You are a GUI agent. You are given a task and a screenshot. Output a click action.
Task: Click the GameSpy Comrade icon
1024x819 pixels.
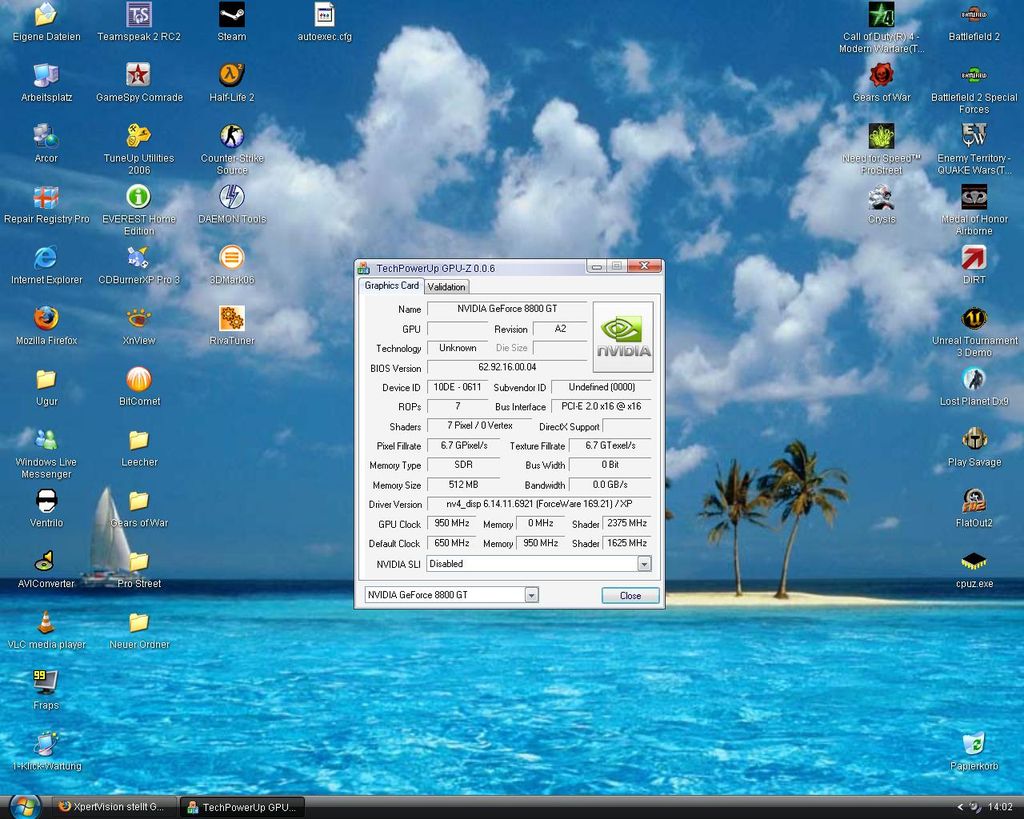coord(138,75)
